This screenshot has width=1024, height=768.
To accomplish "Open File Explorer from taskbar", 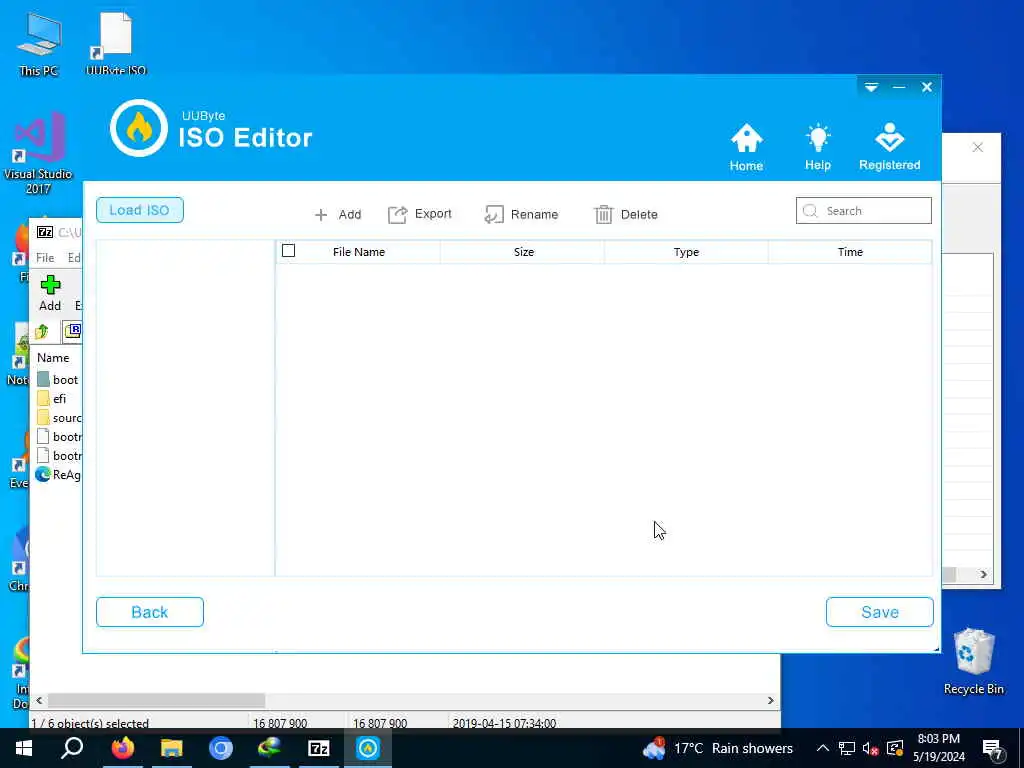I will pos(172,748).
